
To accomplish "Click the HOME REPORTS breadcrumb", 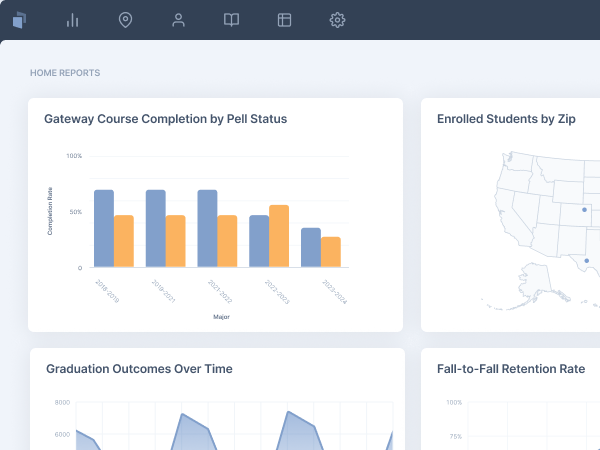I will 65,73.
